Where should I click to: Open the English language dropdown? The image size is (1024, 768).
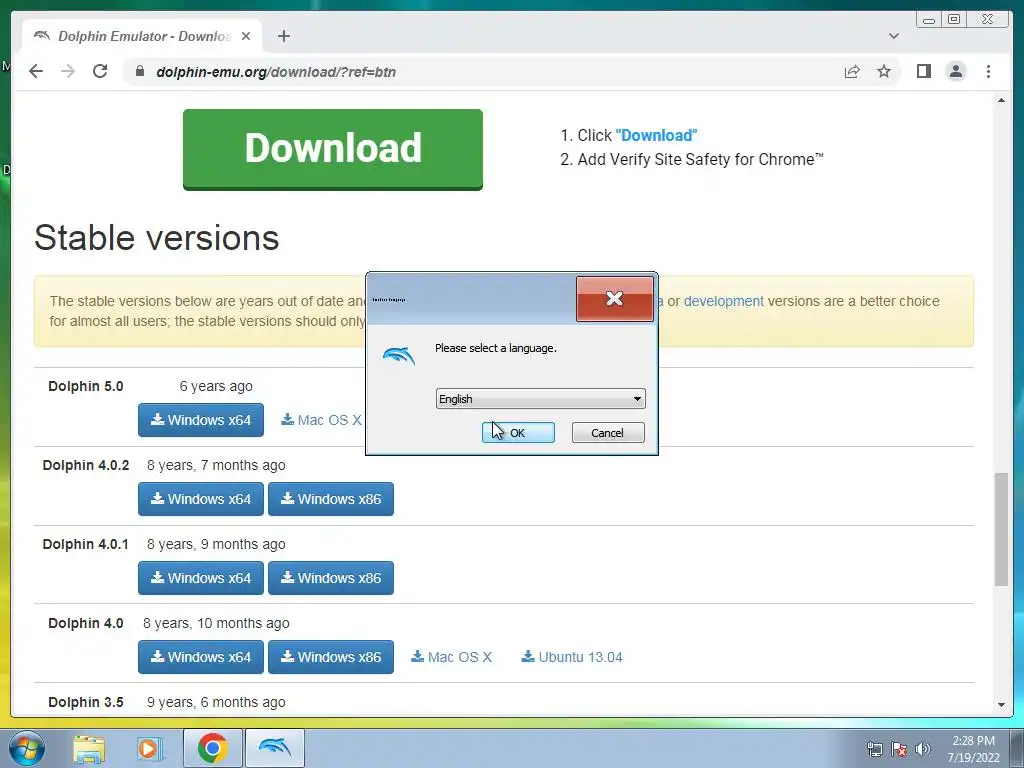coord(540,398)
